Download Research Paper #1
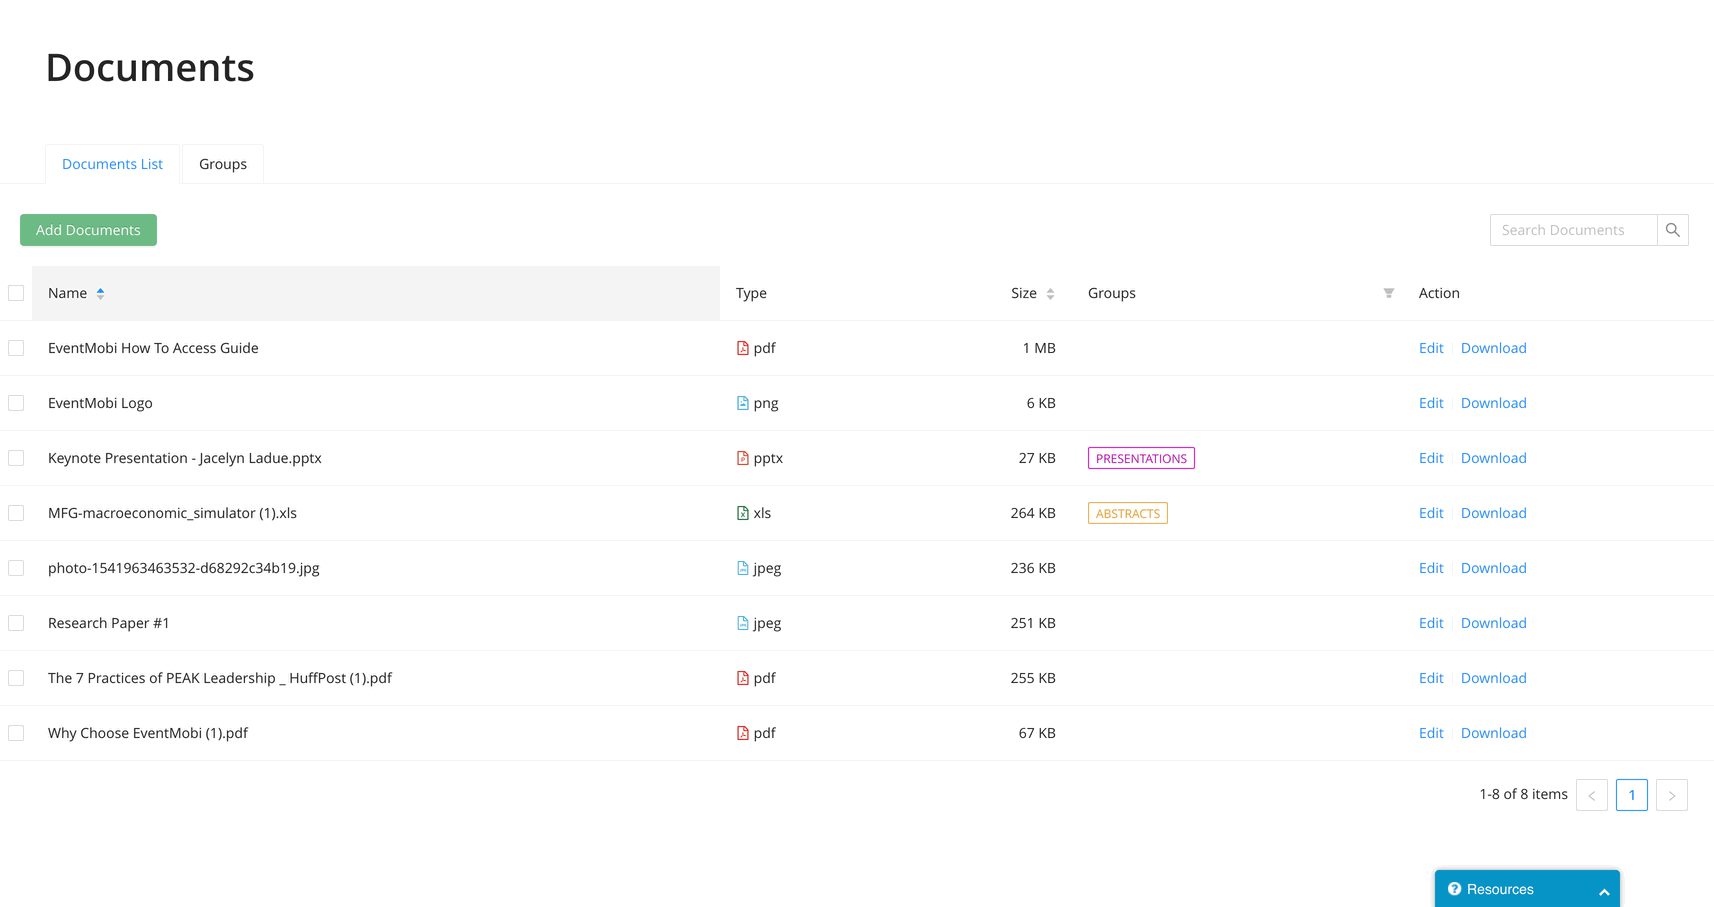 coord(1494,623)
